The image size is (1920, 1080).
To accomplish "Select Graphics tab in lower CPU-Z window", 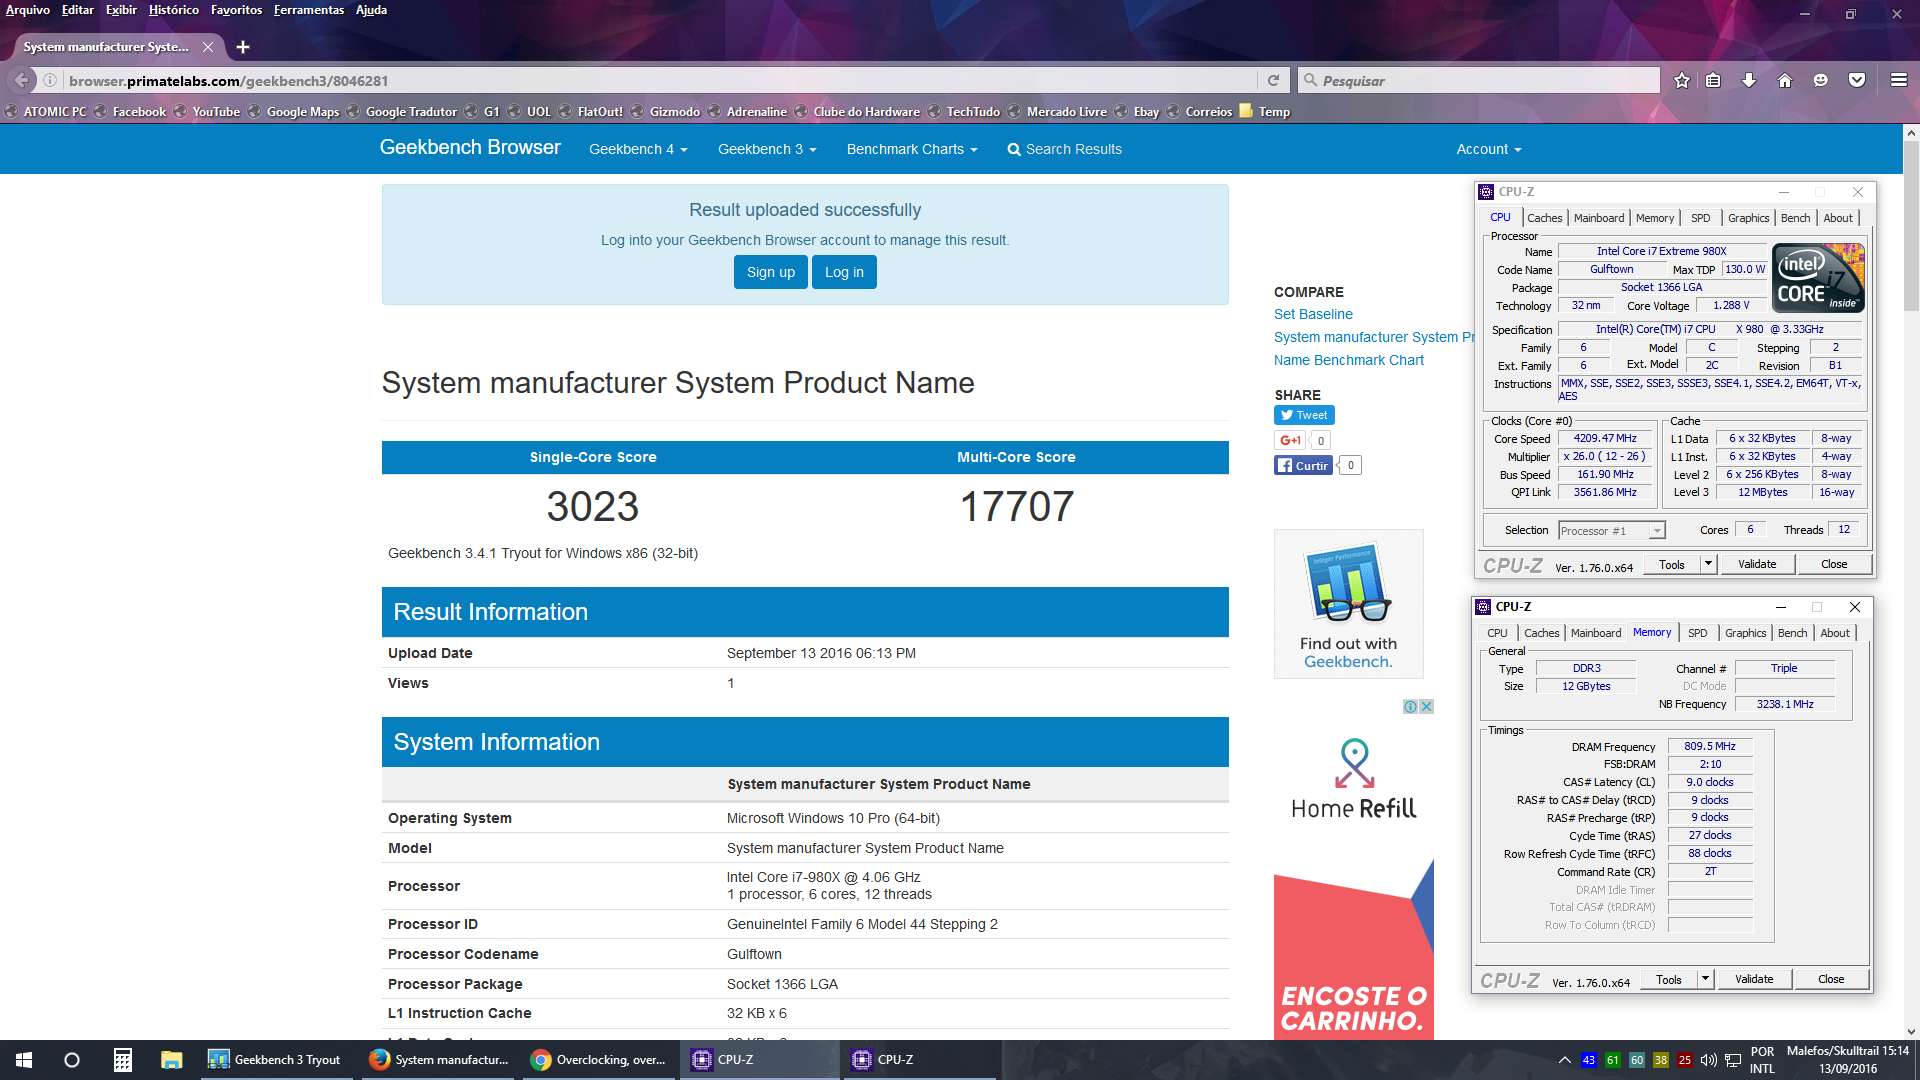I will point(1745,633).
